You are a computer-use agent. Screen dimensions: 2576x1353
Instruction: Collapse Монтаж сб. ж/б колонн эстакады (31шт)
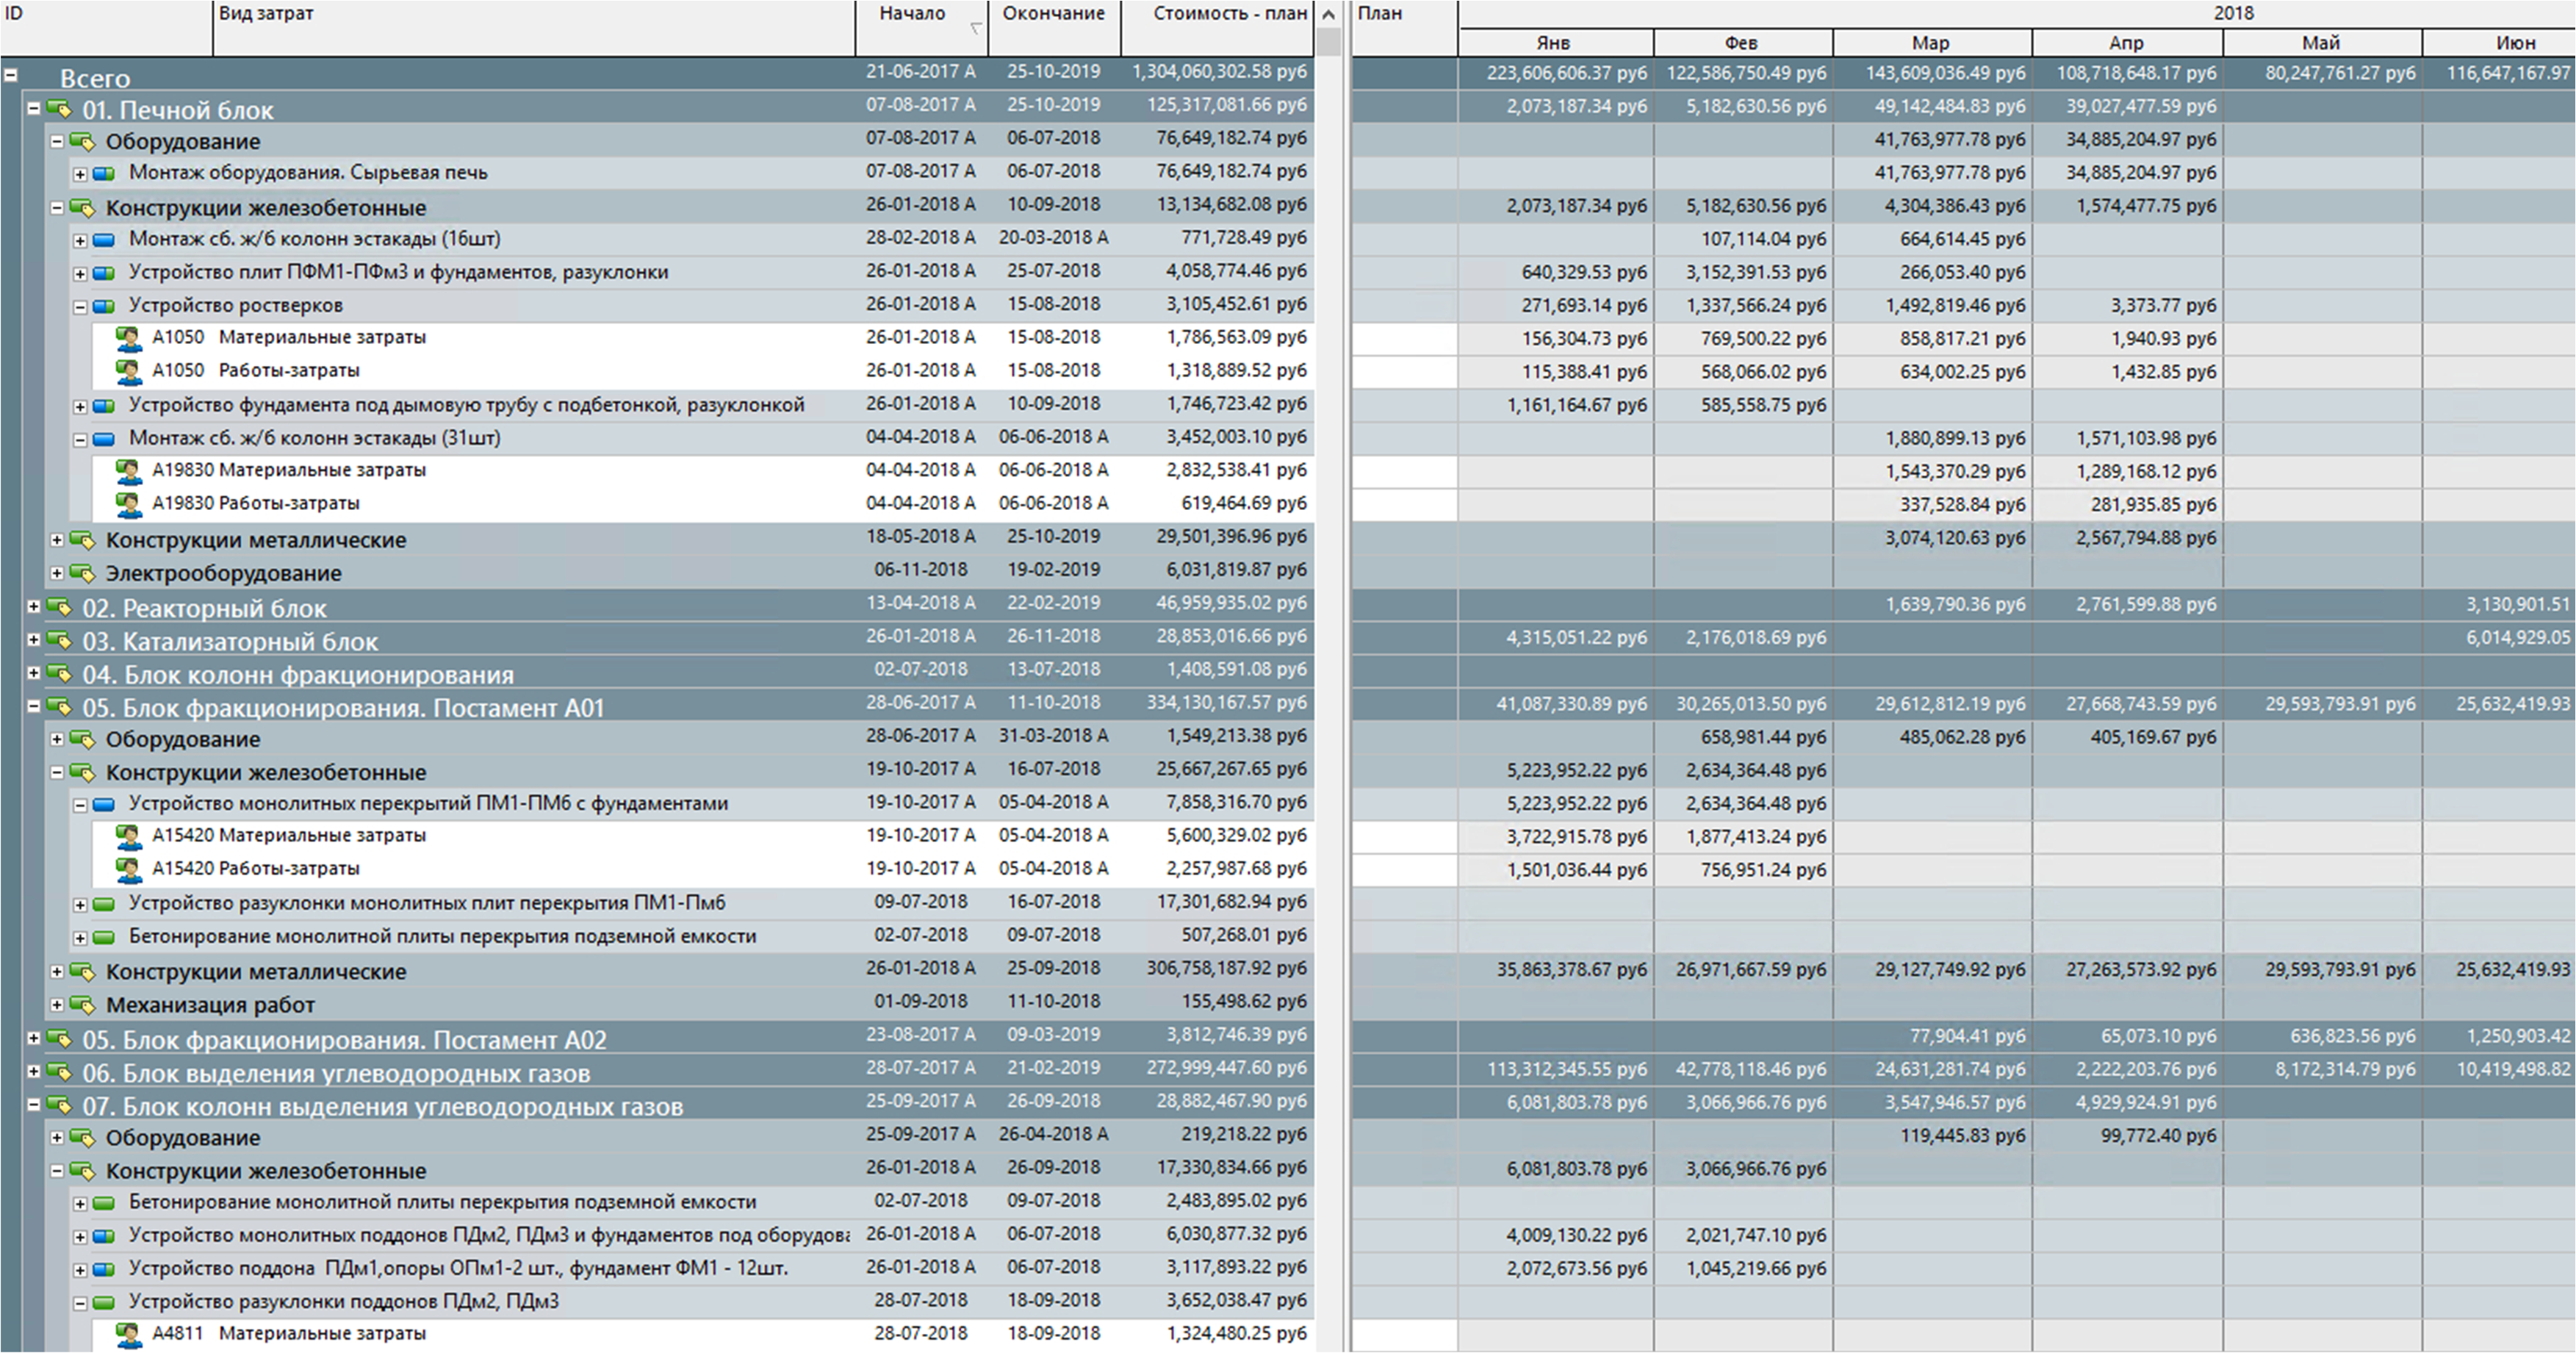pos(80,439)
